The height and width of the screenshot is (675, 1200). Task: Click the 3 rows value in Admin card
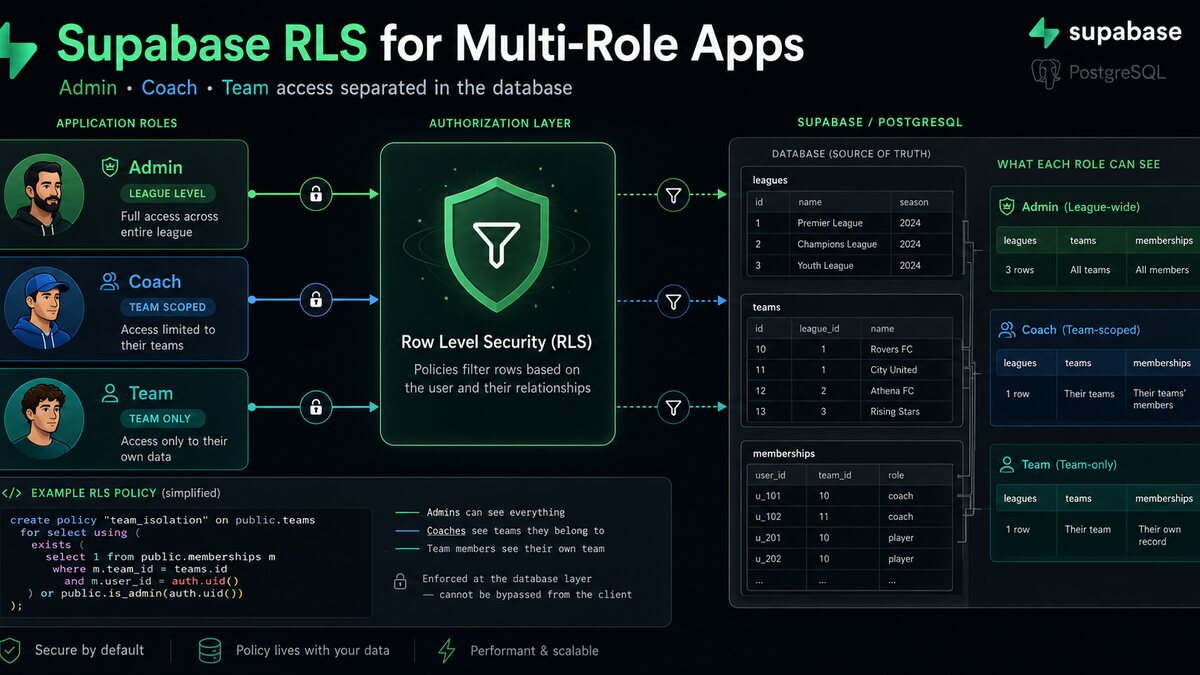pos(1020,270)
